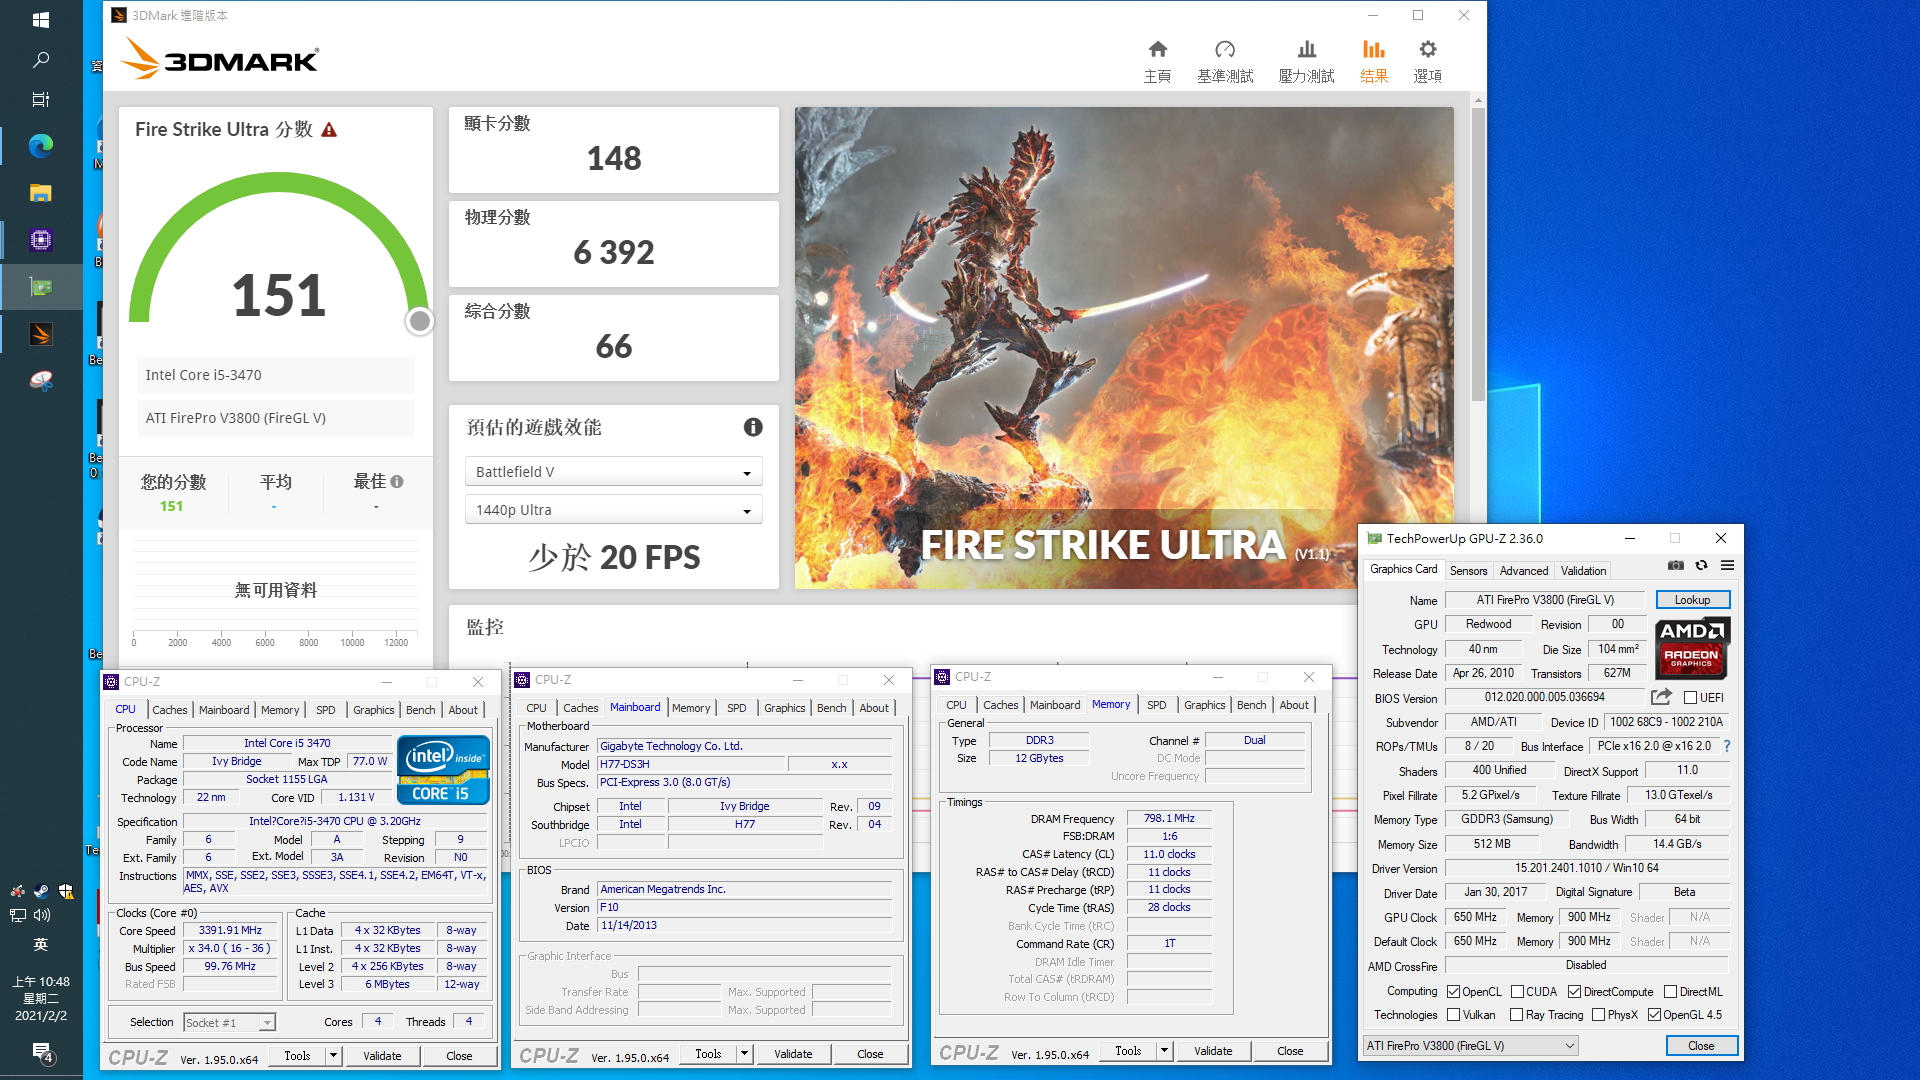Viewport: 1920px width, 1080px height.
Task: Click the AMD Radeon Graphics logo
Action: click(x=1692, y=648)
